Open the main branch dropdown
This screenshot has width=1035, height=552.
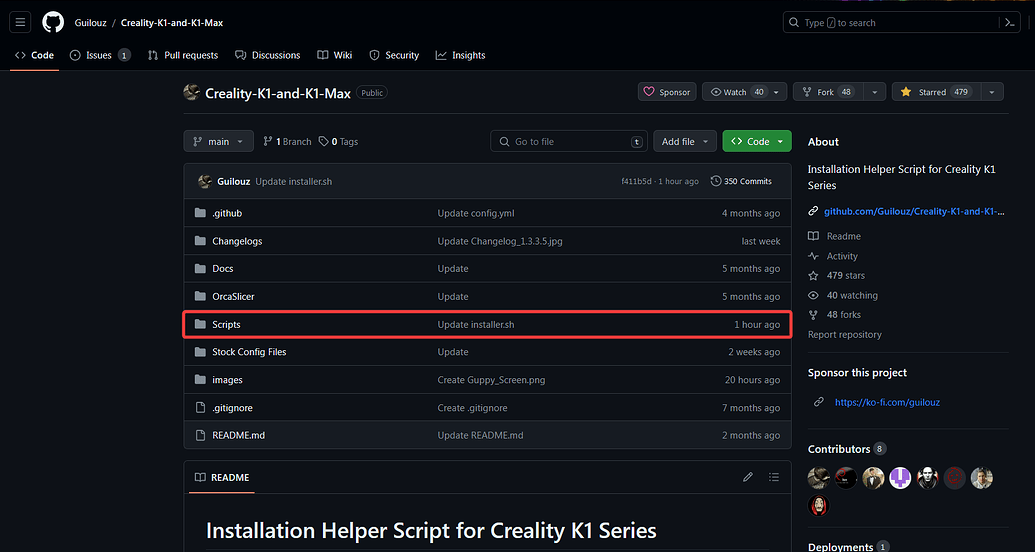coord(218,141)
